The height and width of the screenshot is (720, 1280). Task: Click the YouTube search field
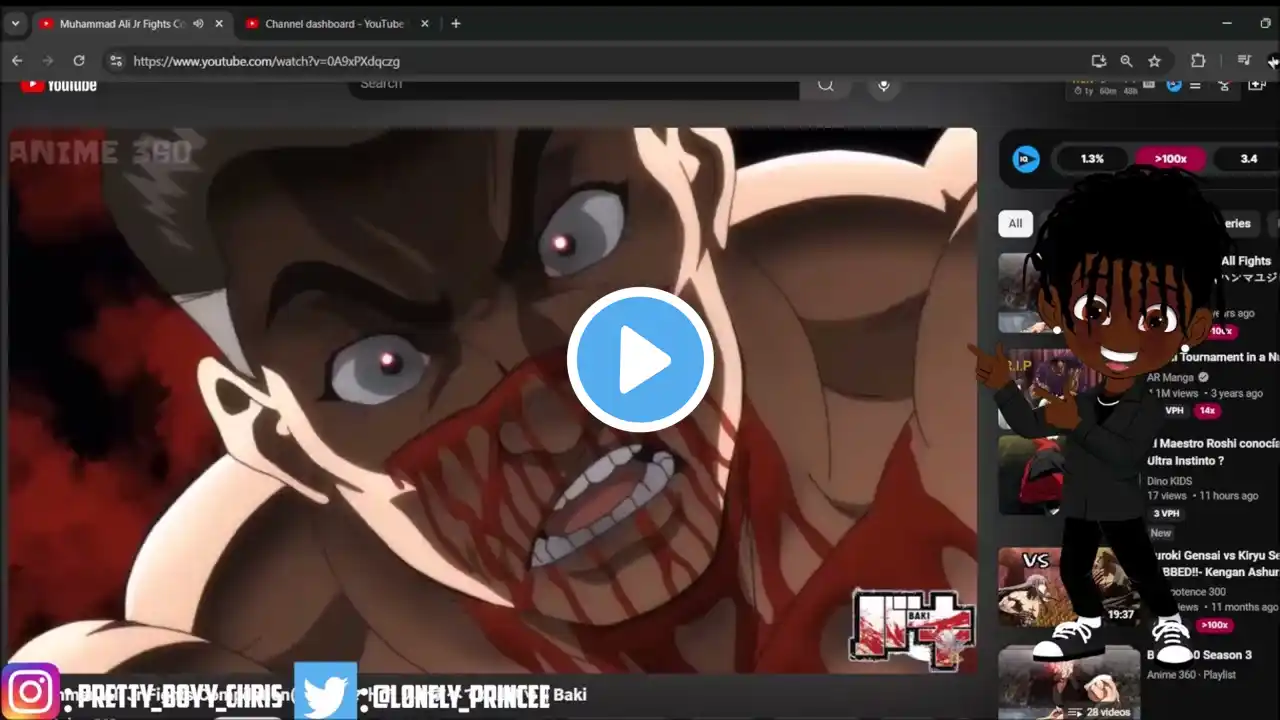pyautogui.click(x=573, y=86)
